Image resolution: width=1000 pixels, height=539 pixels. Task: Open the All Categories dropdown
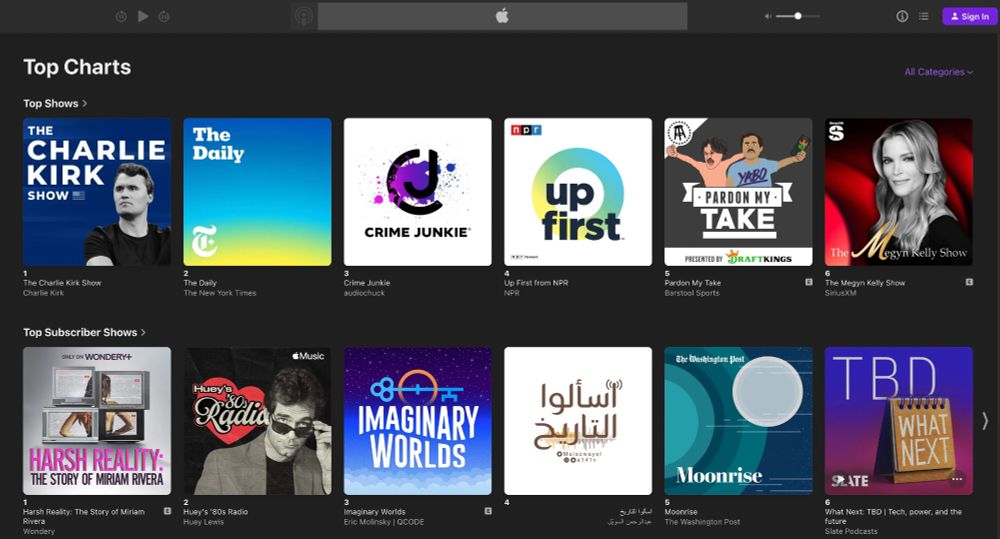[938, 72]
